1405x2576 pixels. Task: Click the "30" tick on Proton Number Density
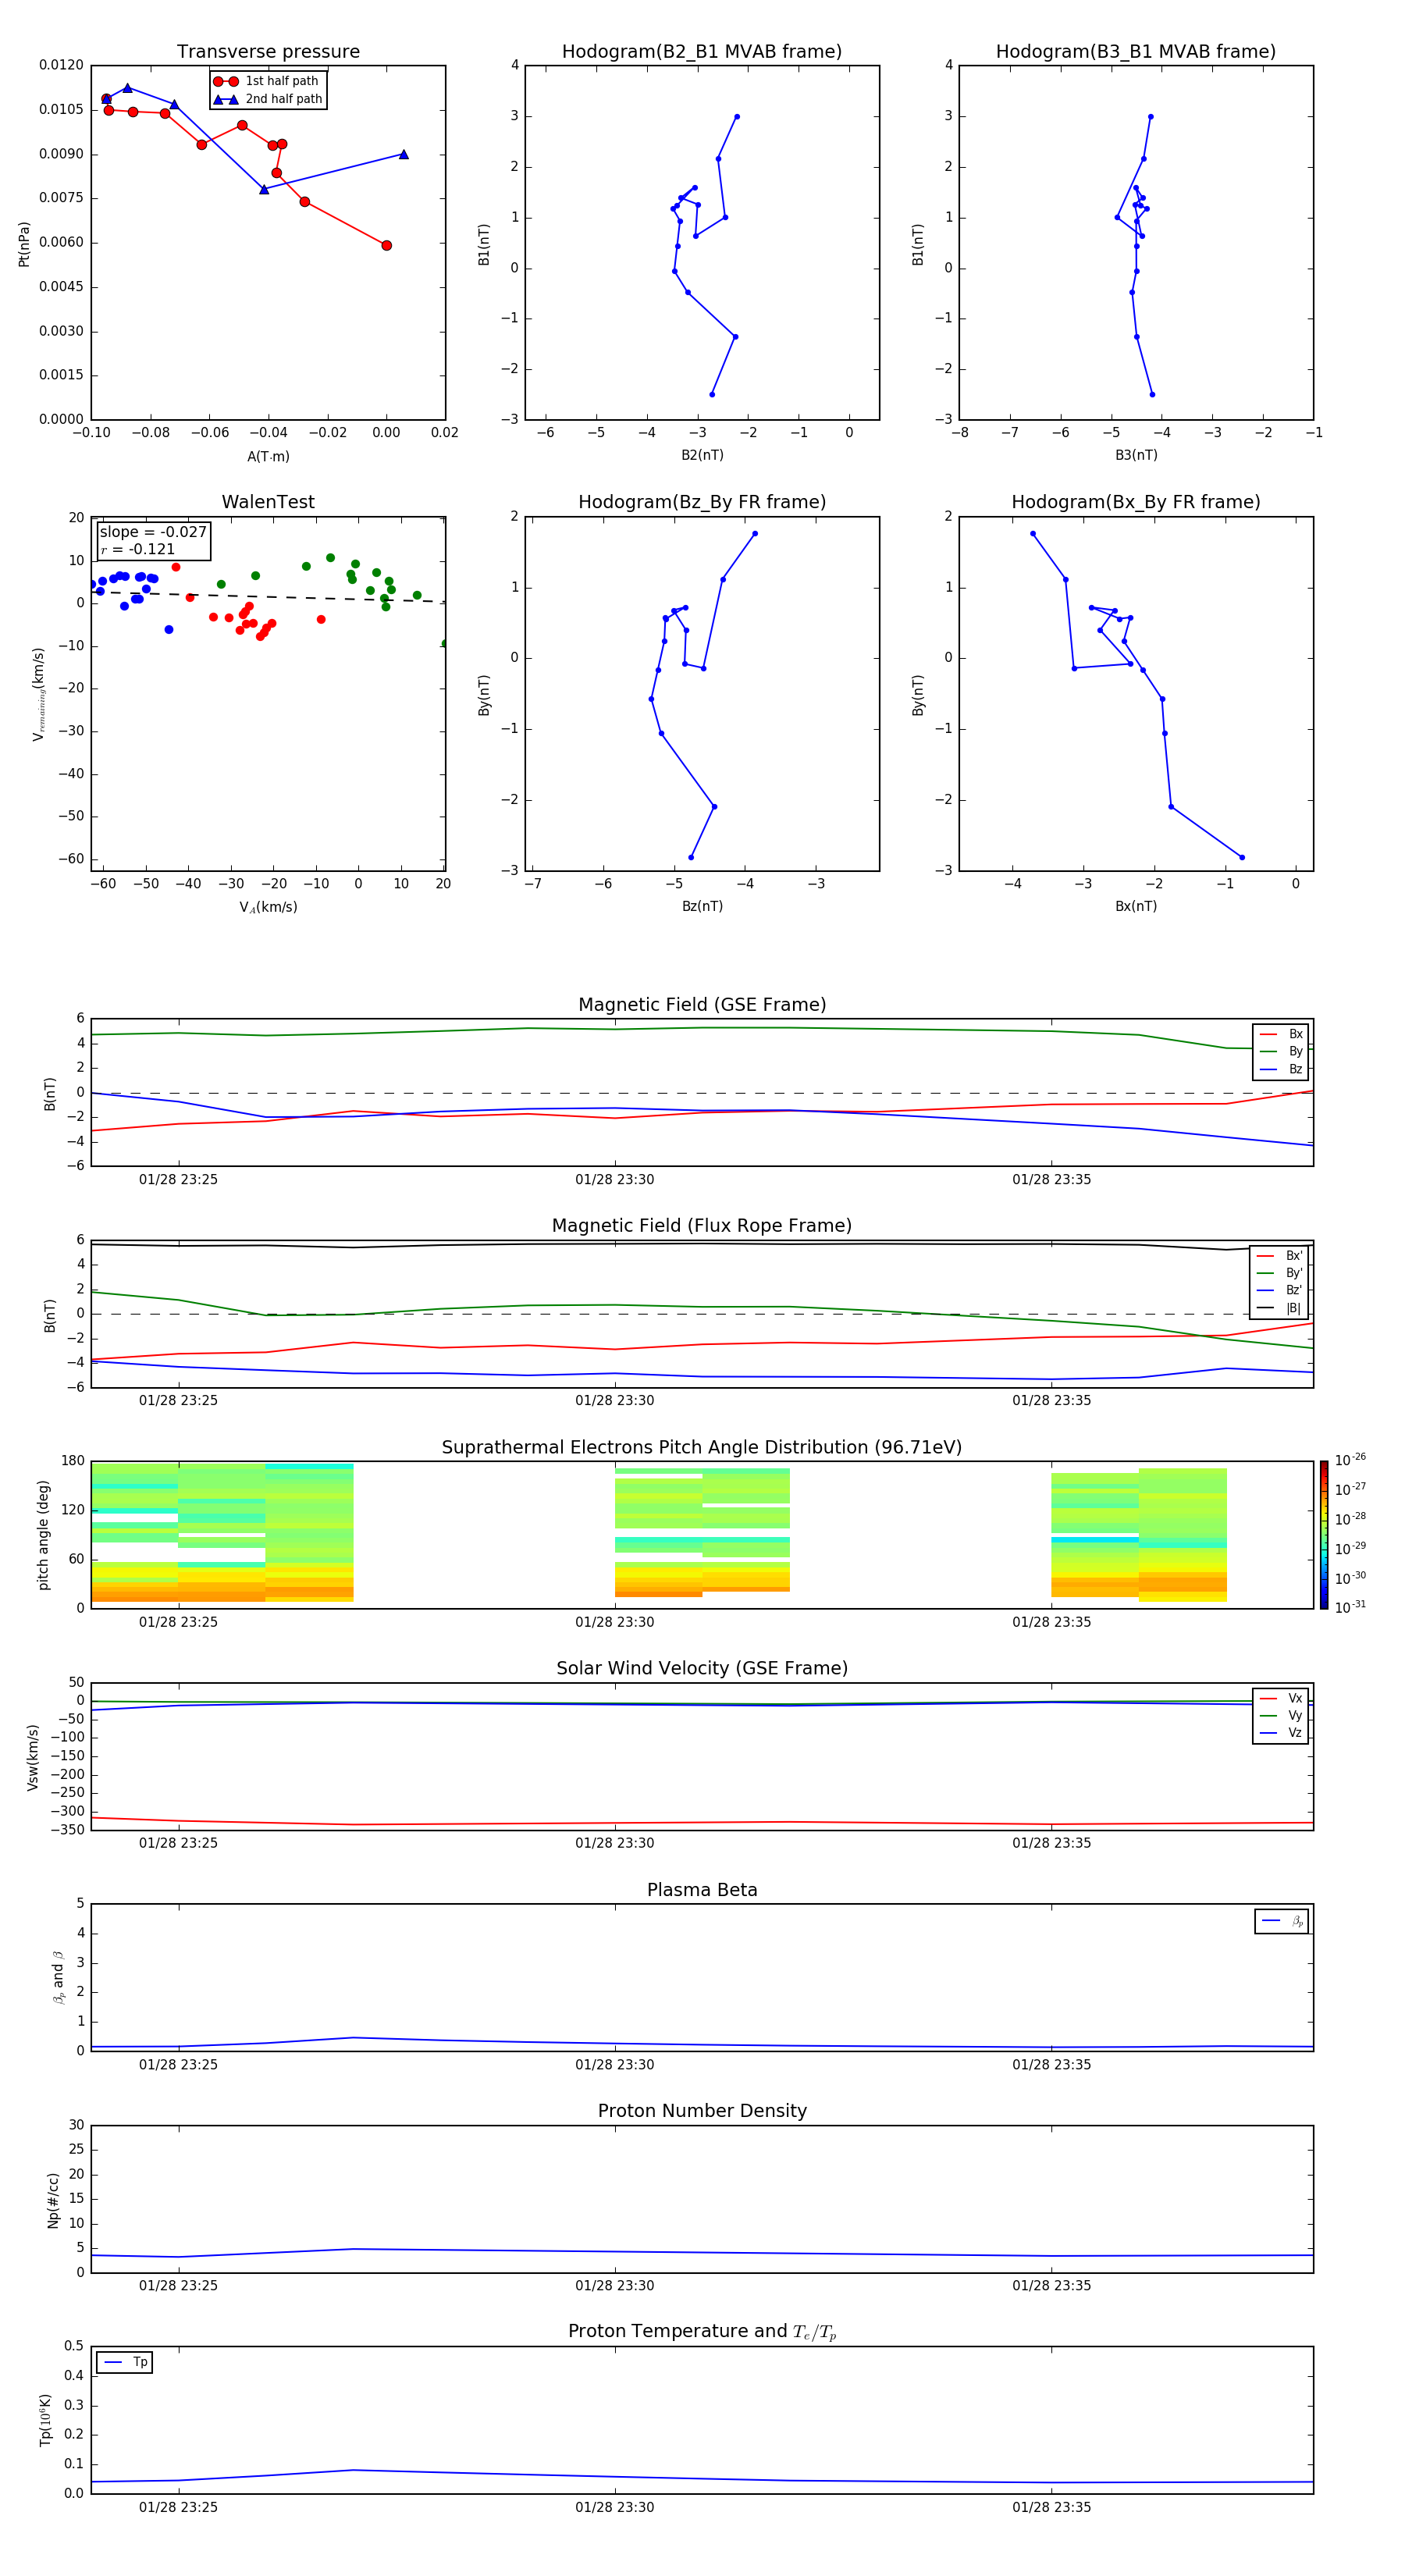[77, 2125]
